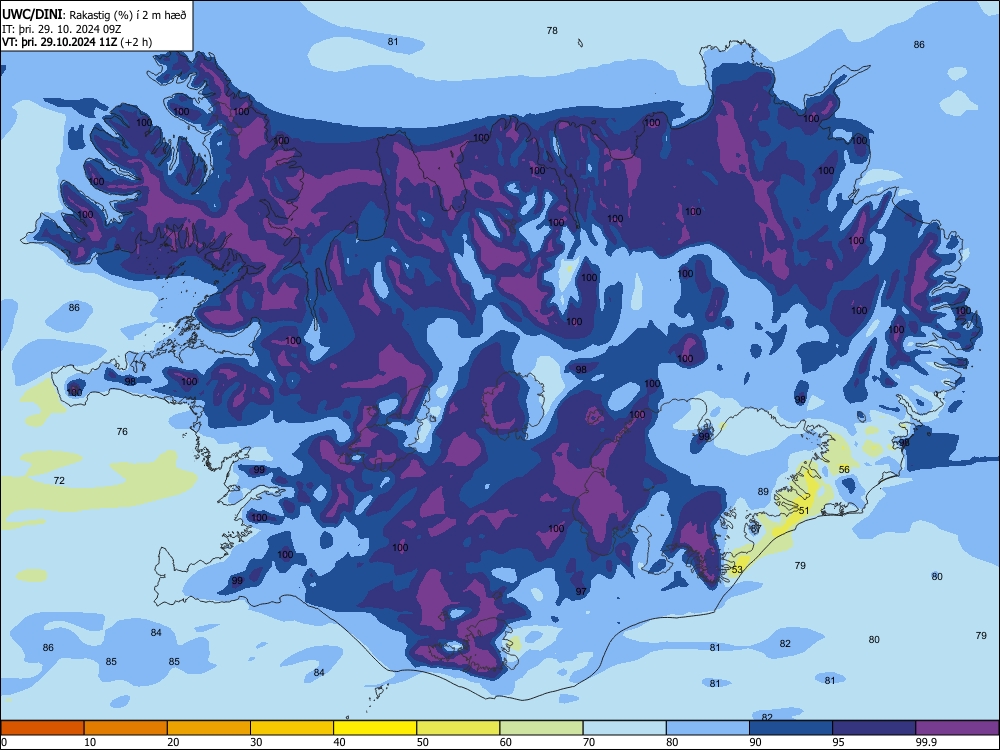Screen dimensions: 1000x750
Task: Click the IT: þri. 29. 10. 2024 09Z line
Action: coord(62,29)
